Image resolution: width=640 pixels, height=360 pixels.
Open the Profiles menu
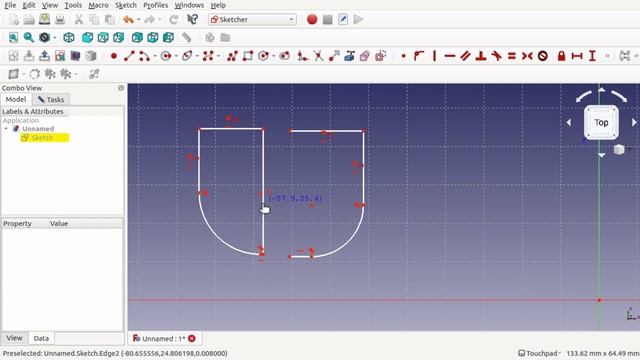coord(156,5)
